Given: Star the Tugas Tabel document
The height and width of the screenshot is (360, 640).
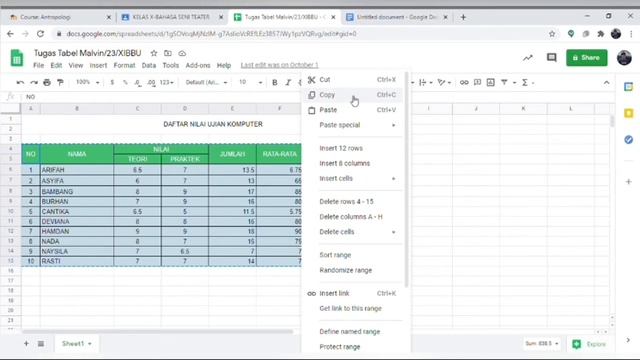Looking at the screenshot, I should click(154, 53).
